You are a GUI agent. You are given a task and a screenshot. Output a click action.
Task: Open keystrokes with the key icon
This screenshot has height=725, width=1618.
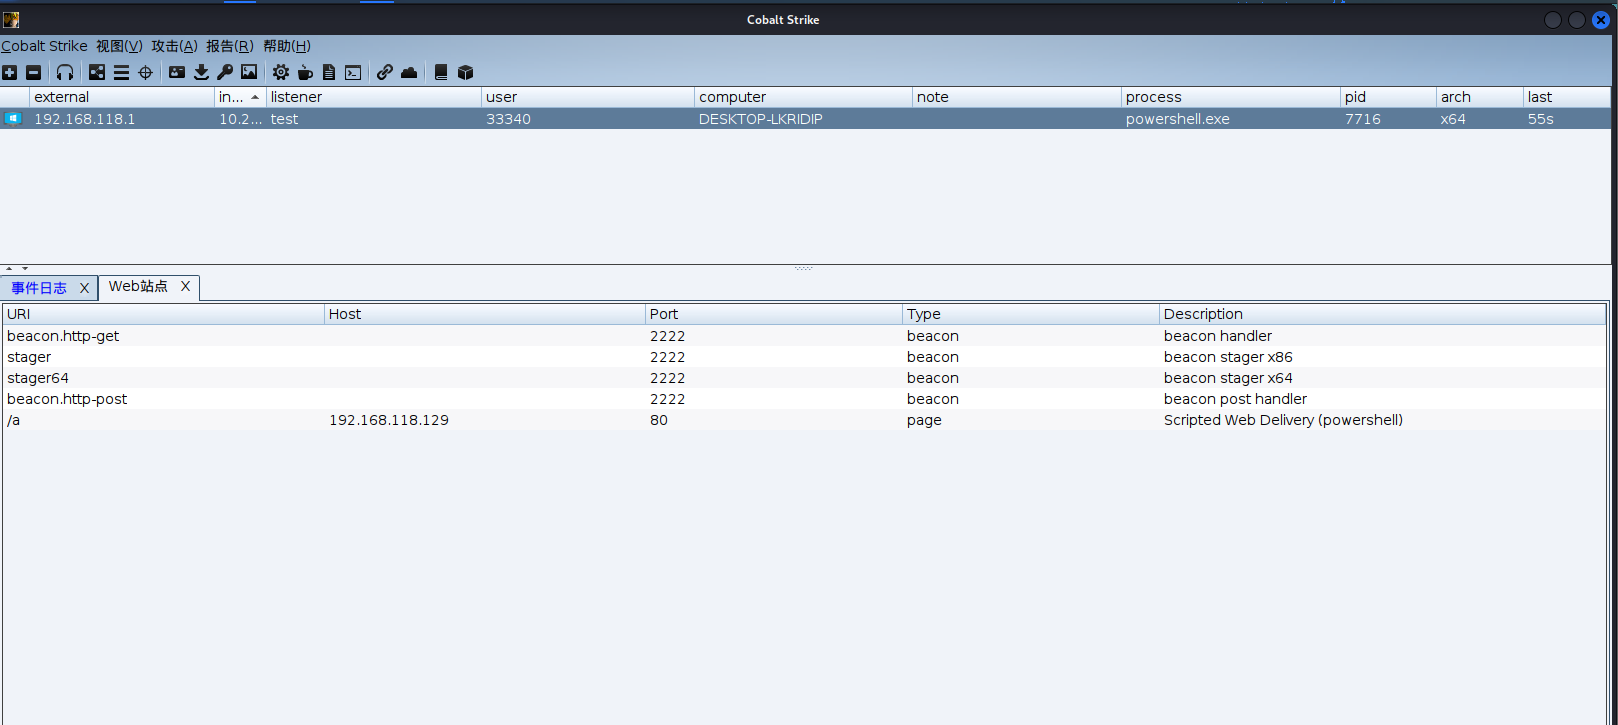point(225,72)
